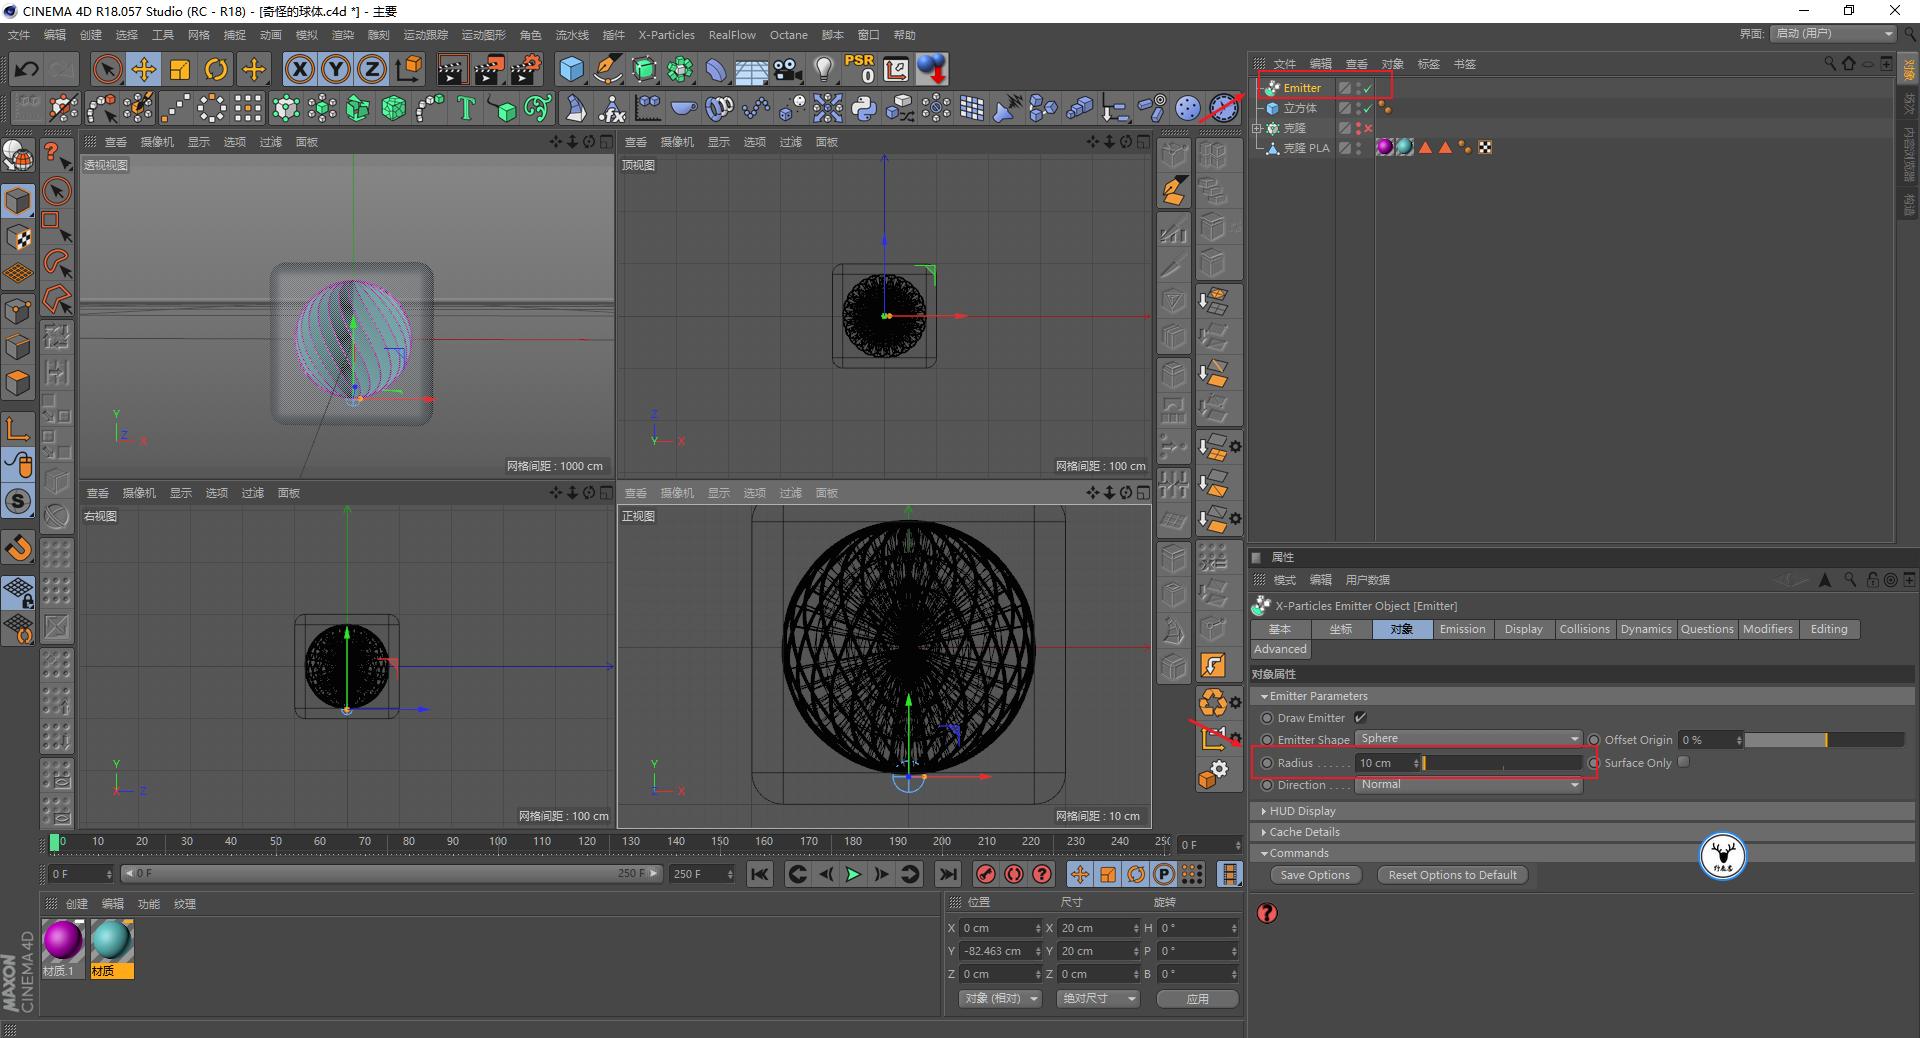The image size is (1920, 1038).
Task: Click Reset Options to Default
Action: pyautogui.click(x=1452, y=875)
